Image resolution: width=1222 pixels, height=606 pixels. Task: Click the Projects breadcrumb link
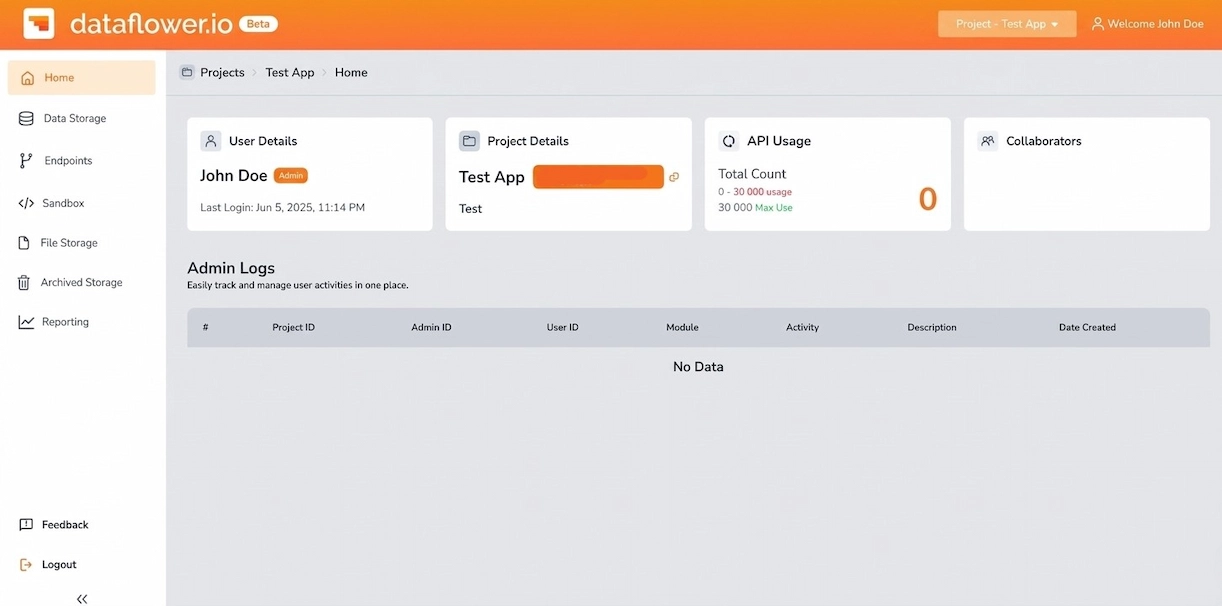[x=222, y=72]
